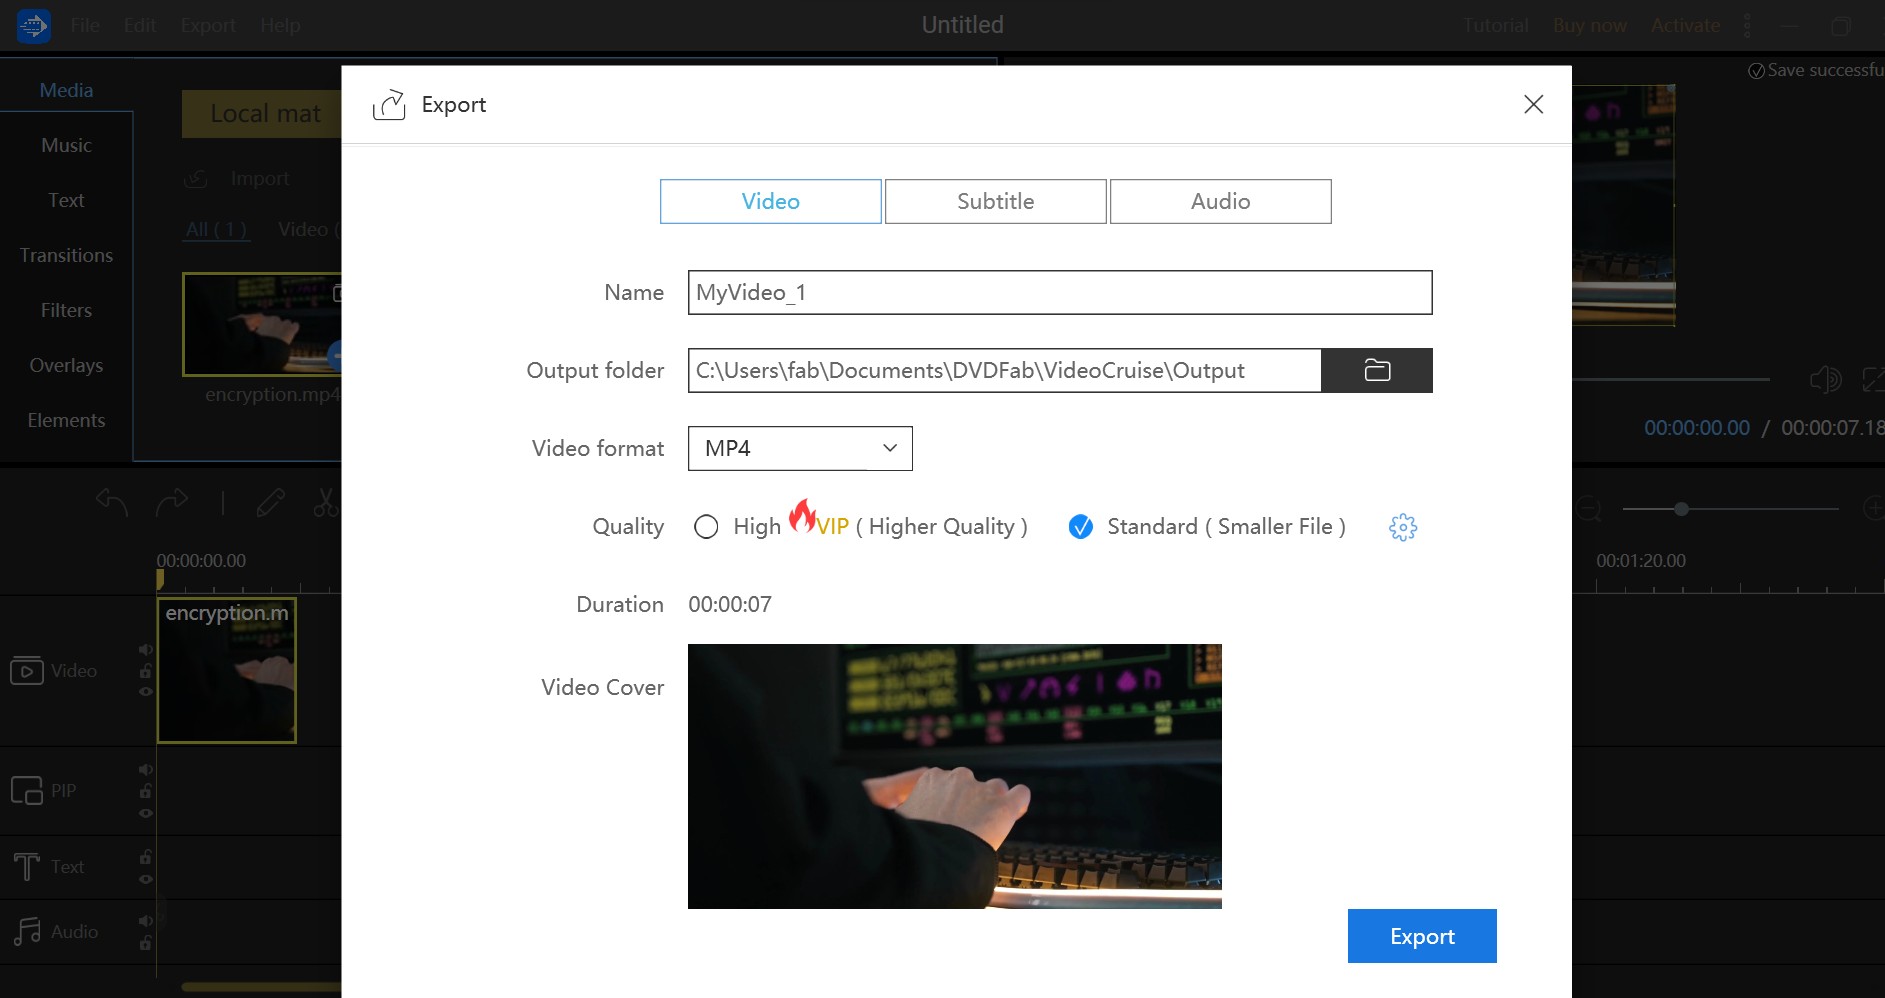This screenshot has height=998, width=1885.
Task: Open the Video format MP4 dropdown
Action: (x=800, y=448)
